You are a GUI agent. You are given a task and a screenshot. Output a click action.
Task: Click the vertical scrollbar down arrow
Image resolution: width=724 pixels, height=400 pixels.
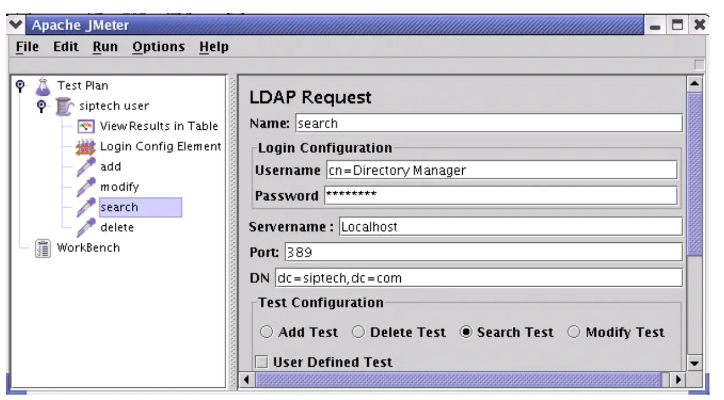pos(694,364)
